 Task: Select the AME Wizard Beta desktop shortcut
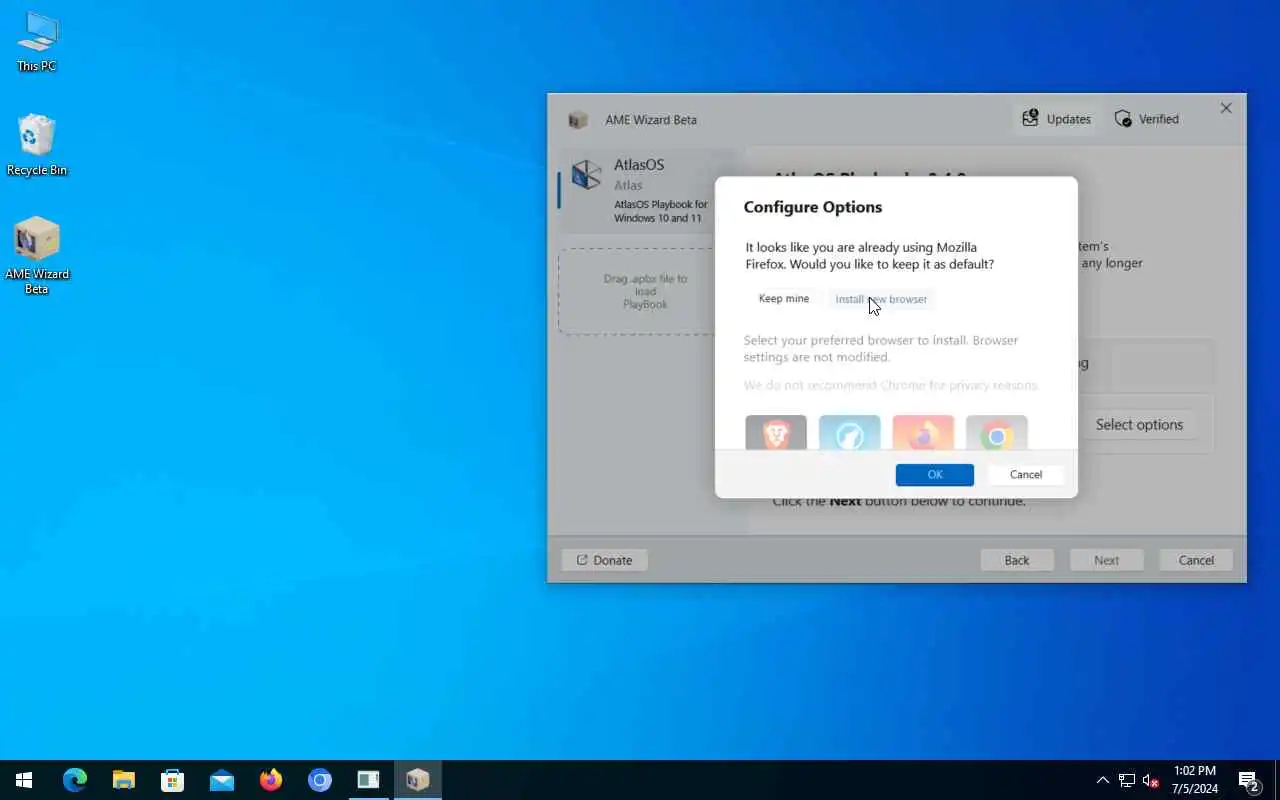37,256
